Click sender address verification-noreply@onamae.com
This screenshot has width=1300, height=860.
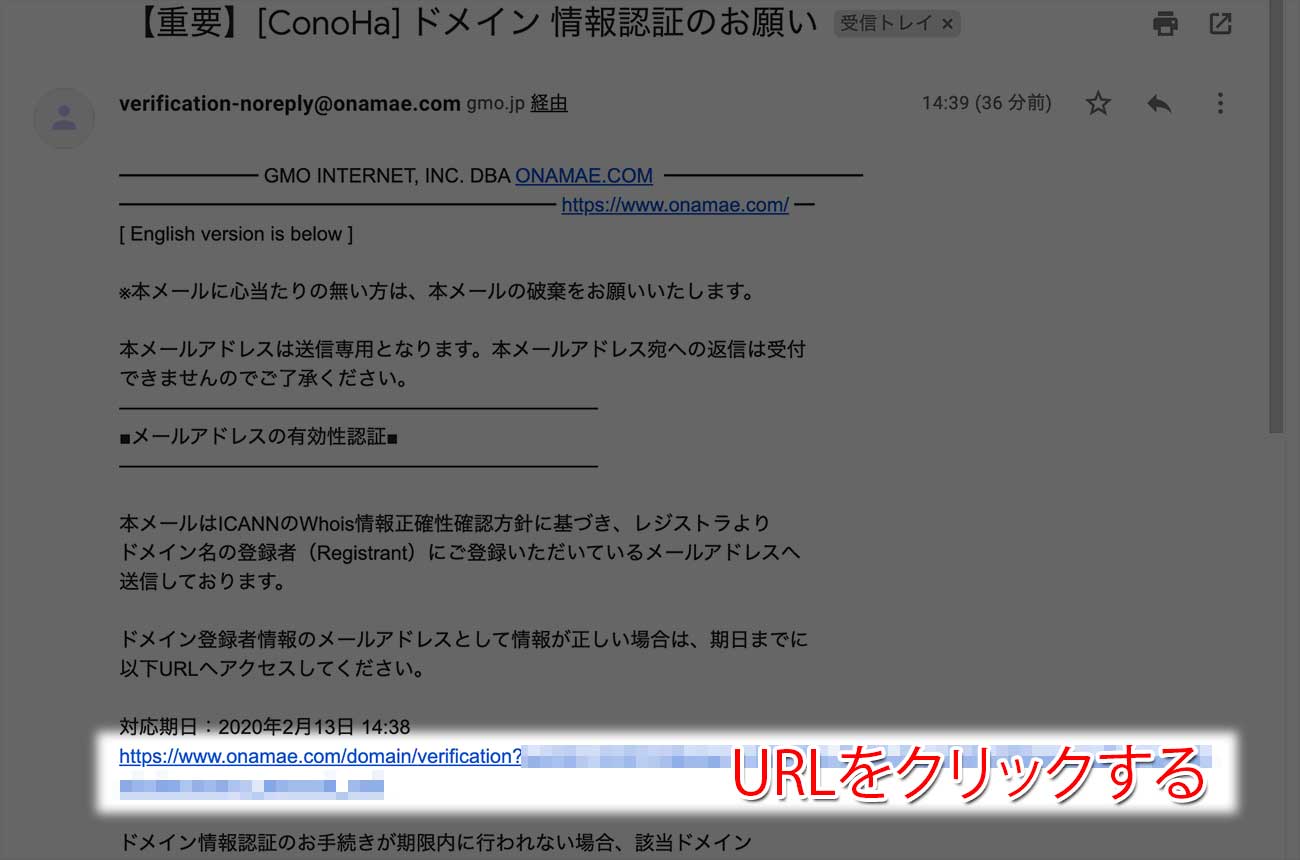tap(290, 103)
